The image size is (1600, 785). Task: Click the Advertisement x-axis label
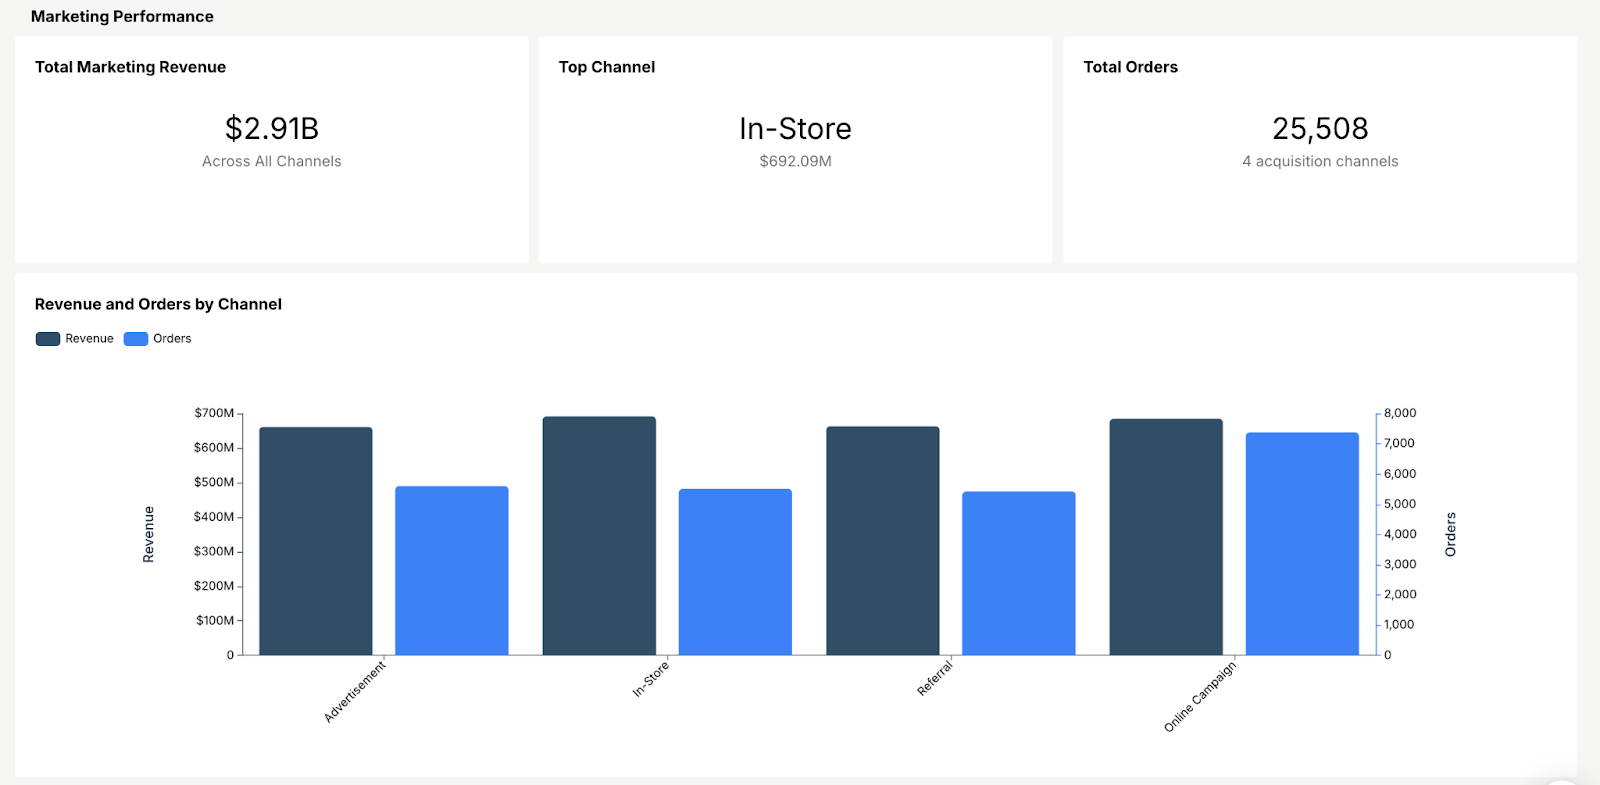tap(355, 691)
